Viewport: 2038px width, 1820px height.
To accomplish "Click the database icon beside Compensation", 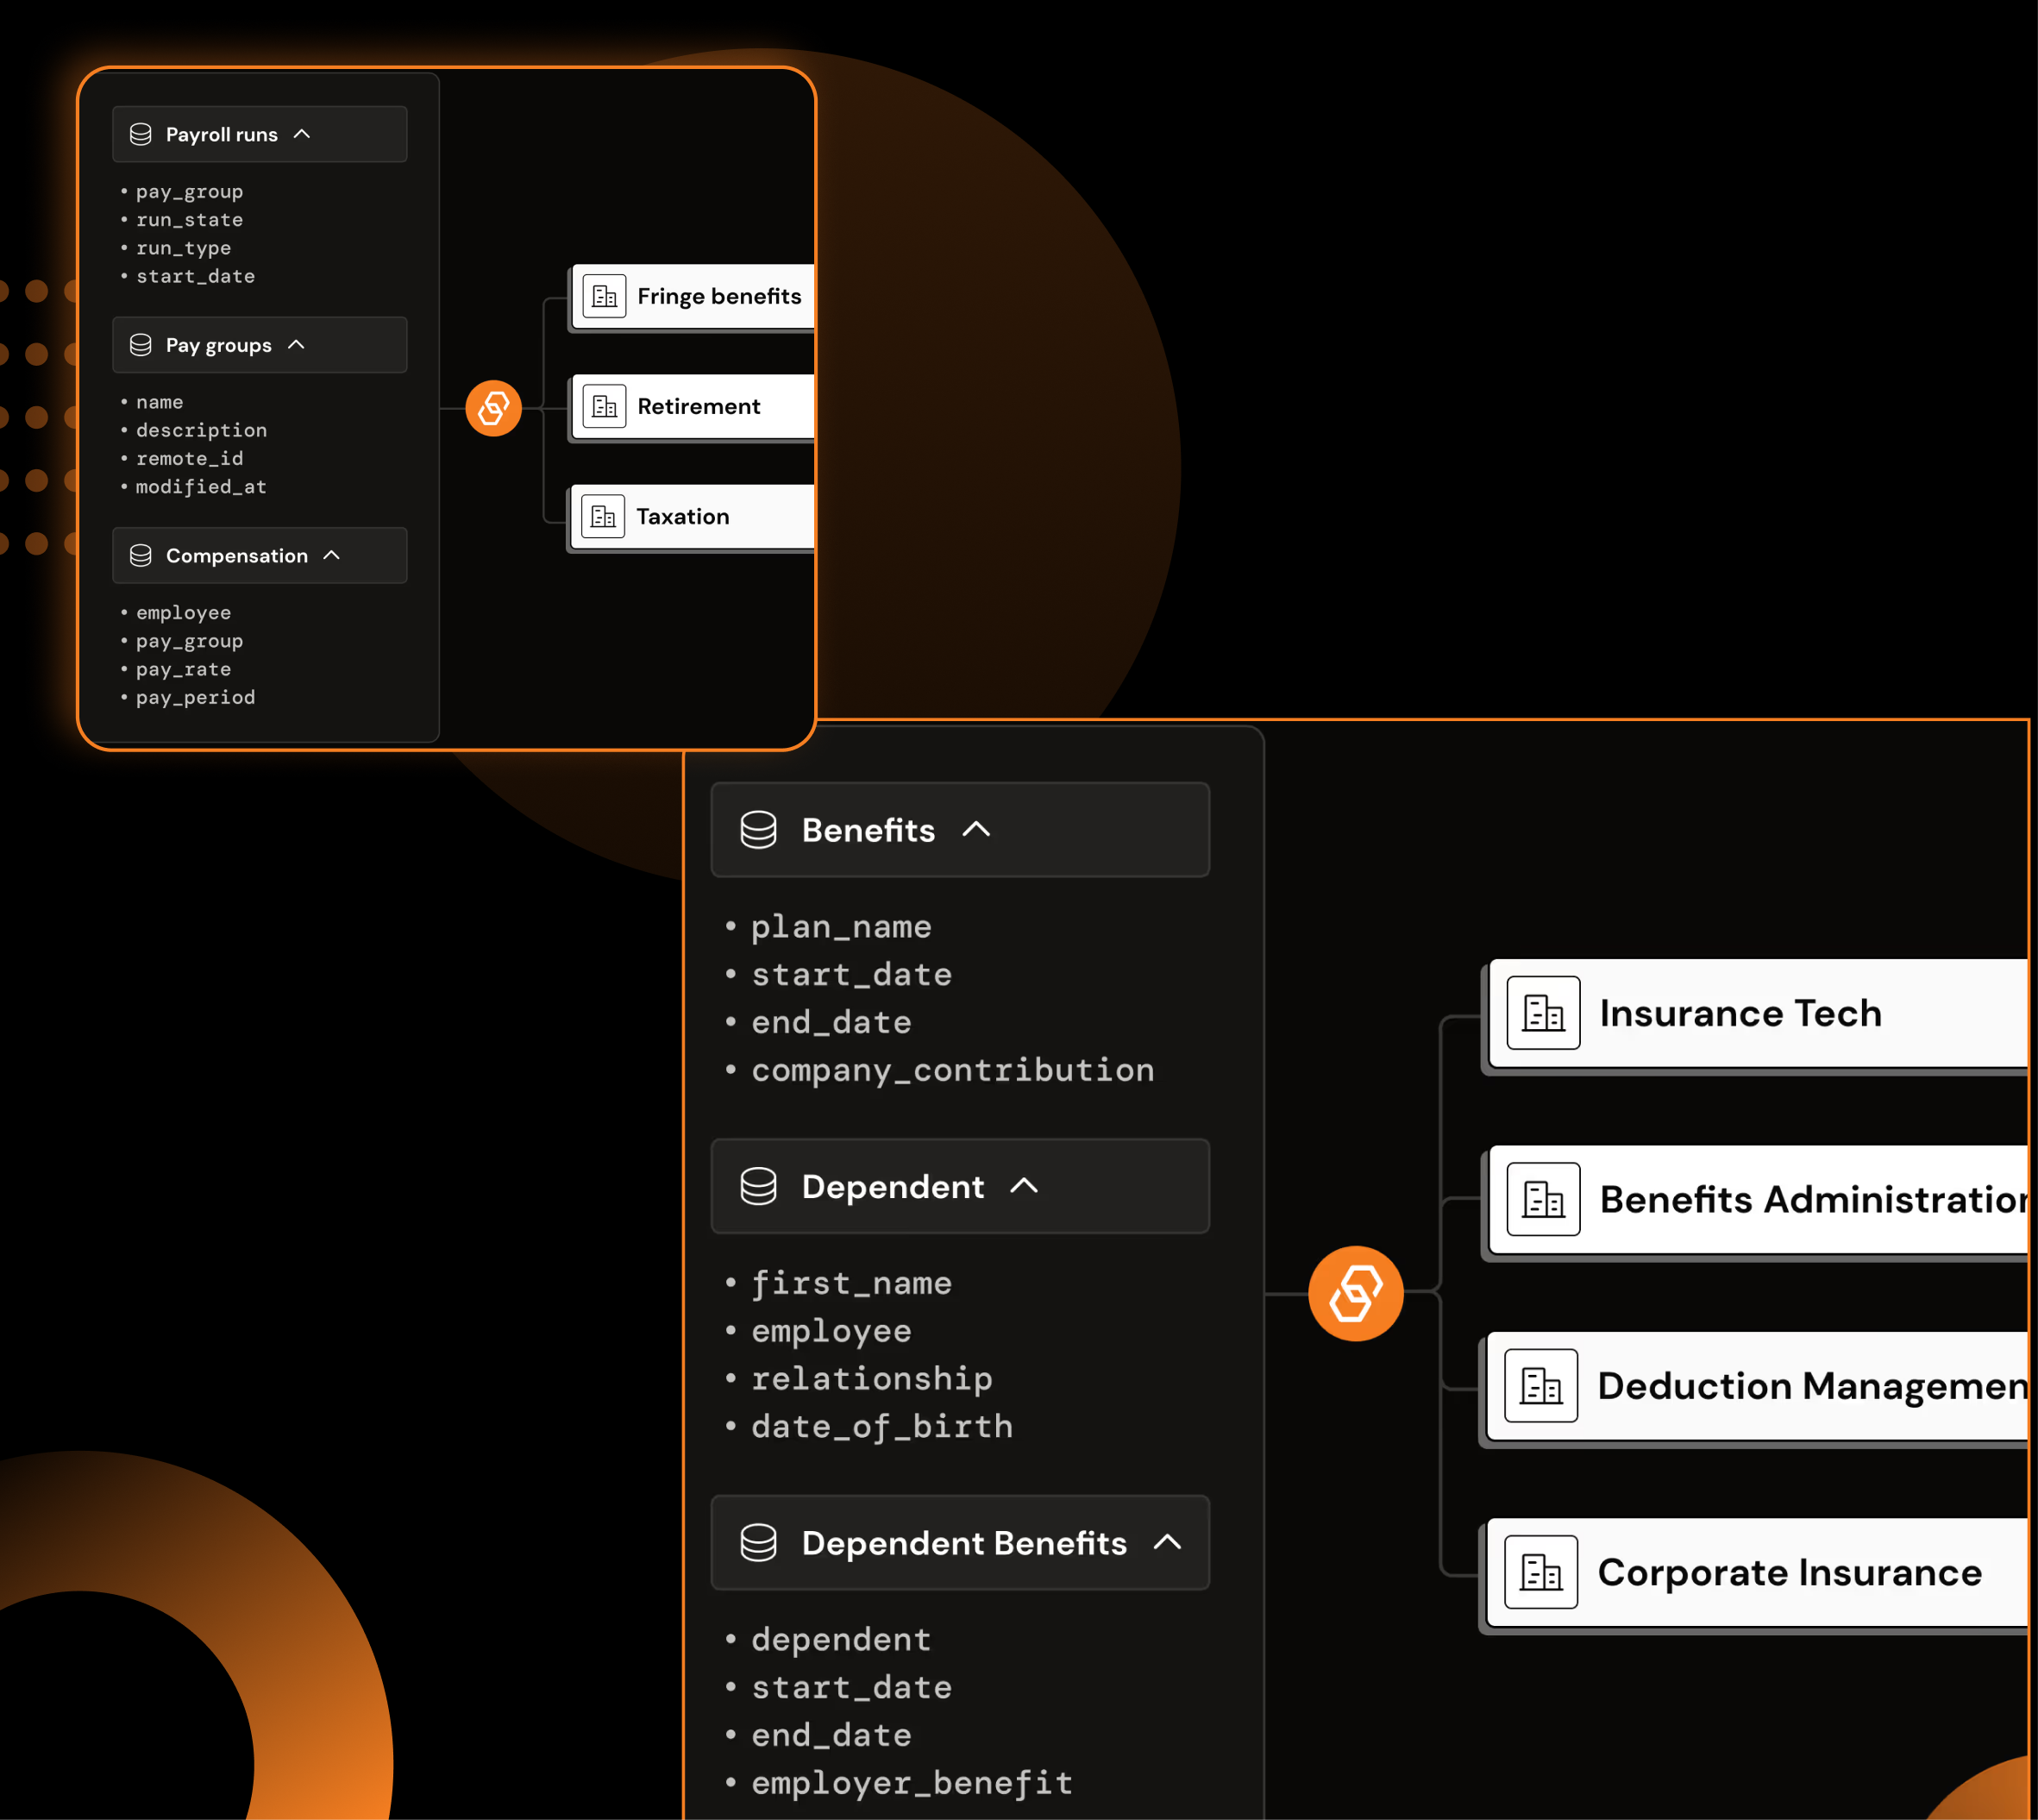I will [141, 555].
